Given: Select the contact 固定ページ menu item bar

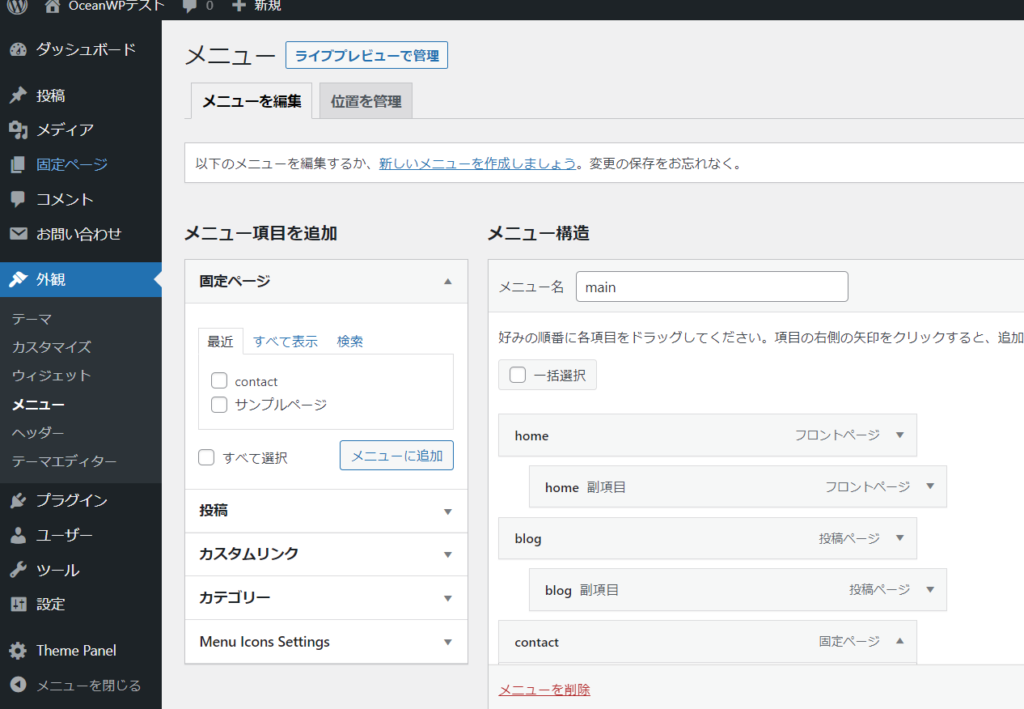Looking at the screenshot, I should click(707, 642).
